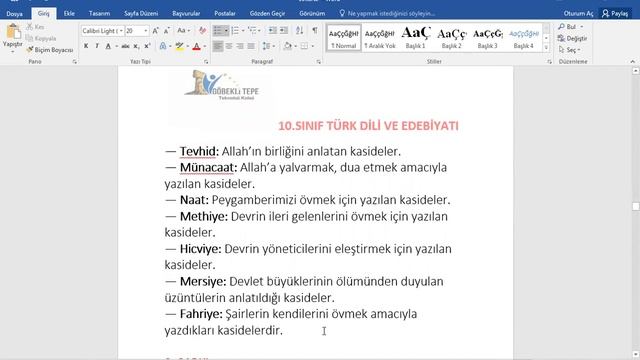Screen dimensions: 640x360
Task: Open the Görünüm tab
Action: click(312, 13)
